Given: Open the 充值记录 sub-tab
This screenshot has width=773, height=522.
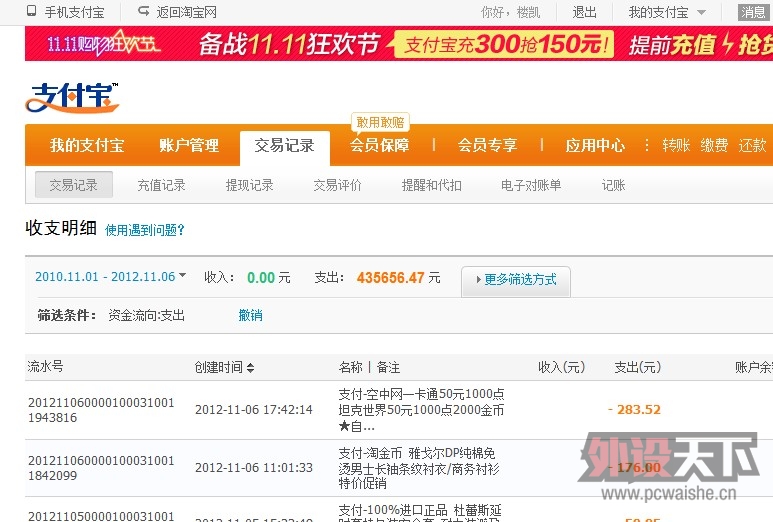Looking at the screenshot, I should (162, 185).
